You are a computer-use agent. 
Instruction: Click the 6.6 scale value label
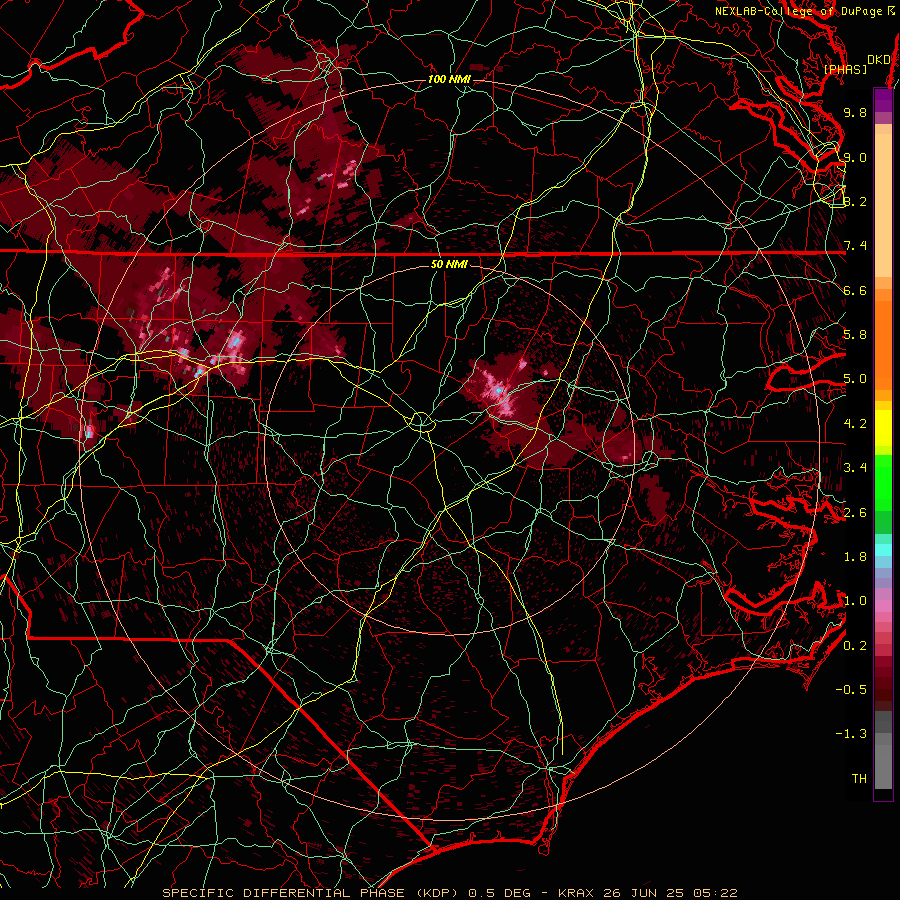pyautogui.click(x=855, y=290)
